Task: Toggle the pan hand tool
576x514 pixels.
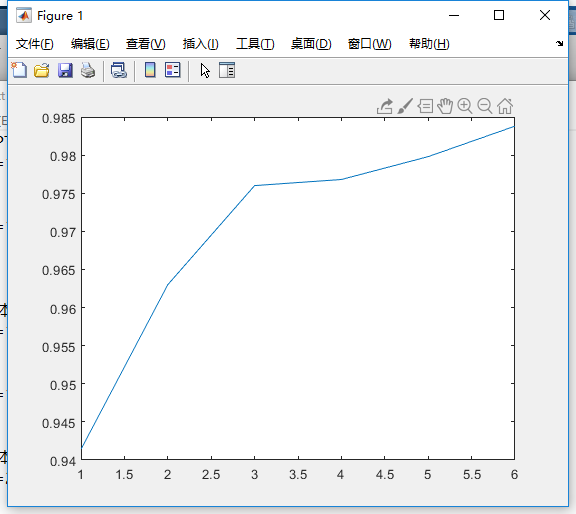Action: 445,106
